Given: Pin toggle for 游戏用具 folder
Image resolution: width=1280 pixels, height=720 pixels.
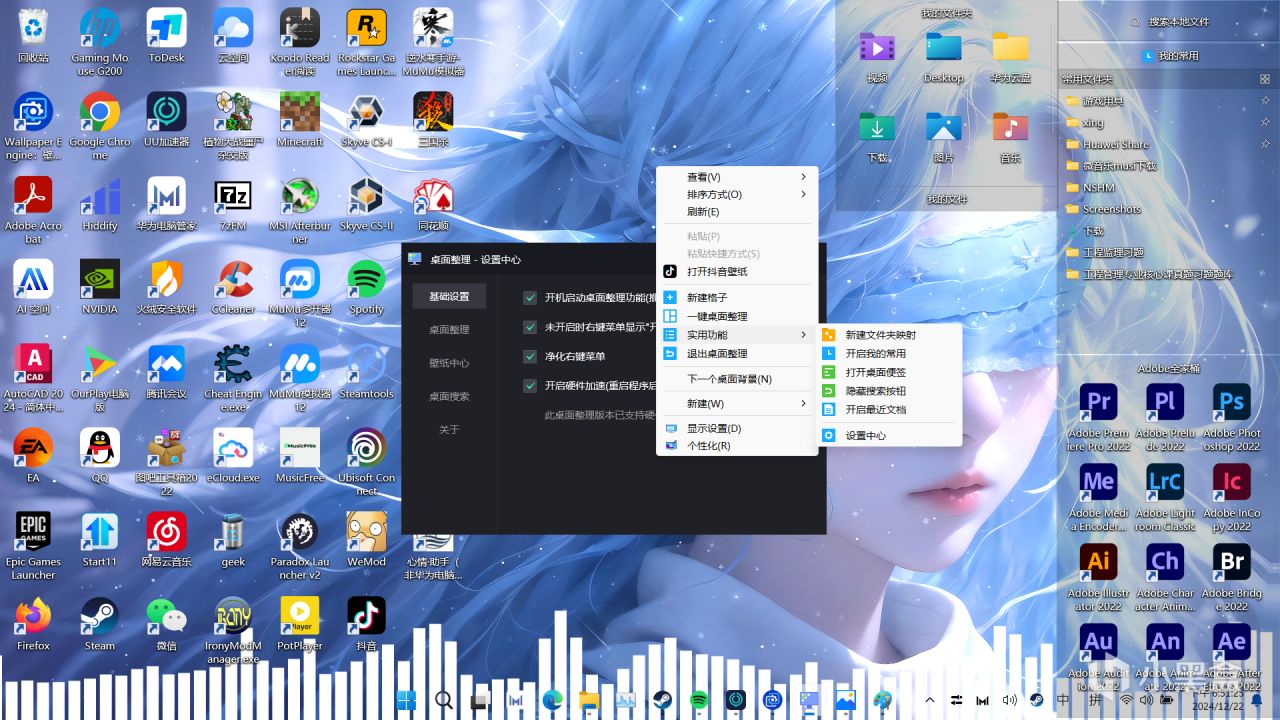Looking at the screenshot, I should coord(1265,101).
